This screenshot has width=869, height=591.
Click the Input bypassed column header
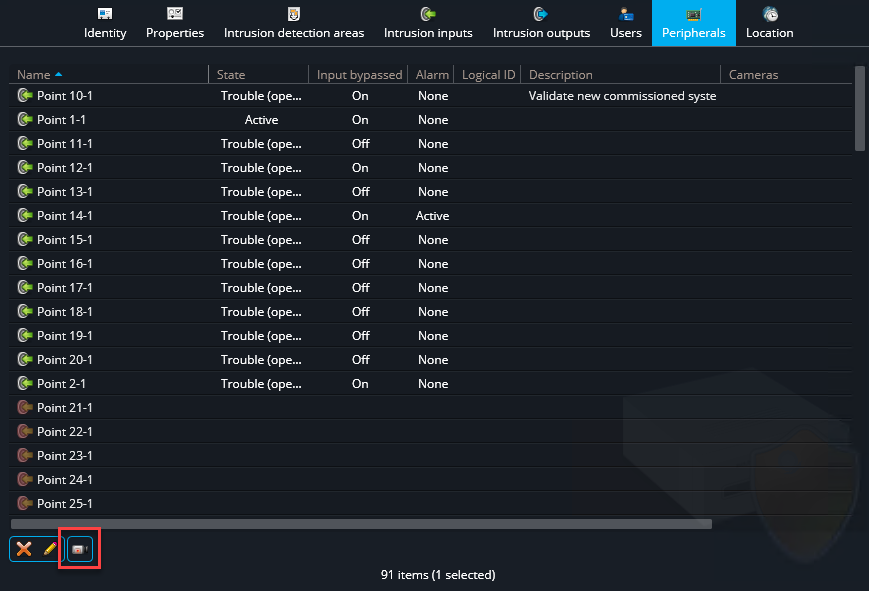(x=359, y=75)
